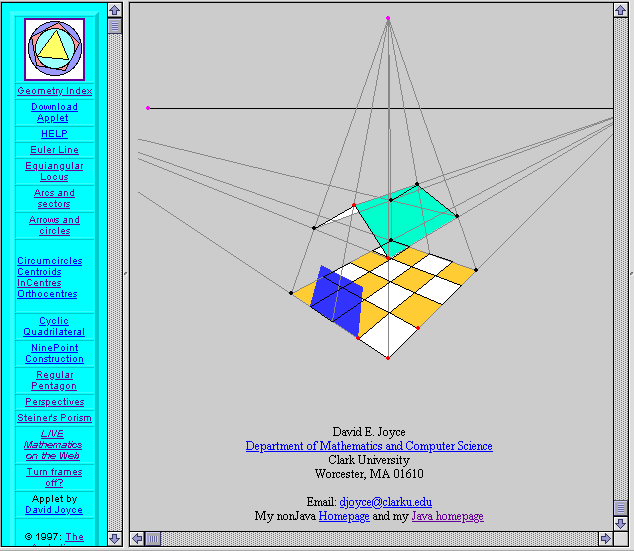The height and width of the screenshot is (551, 634).
Task: Open the Steiner's Porism link
Action: click(55, 418)
